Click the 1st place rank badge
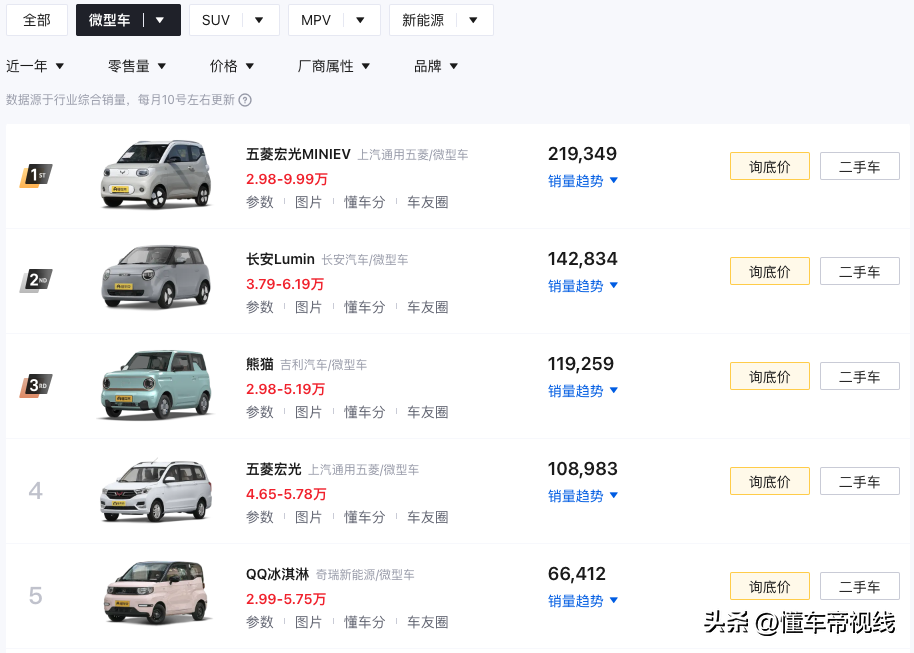This screenshot has height=653, width=914. [x=36, y=176]
